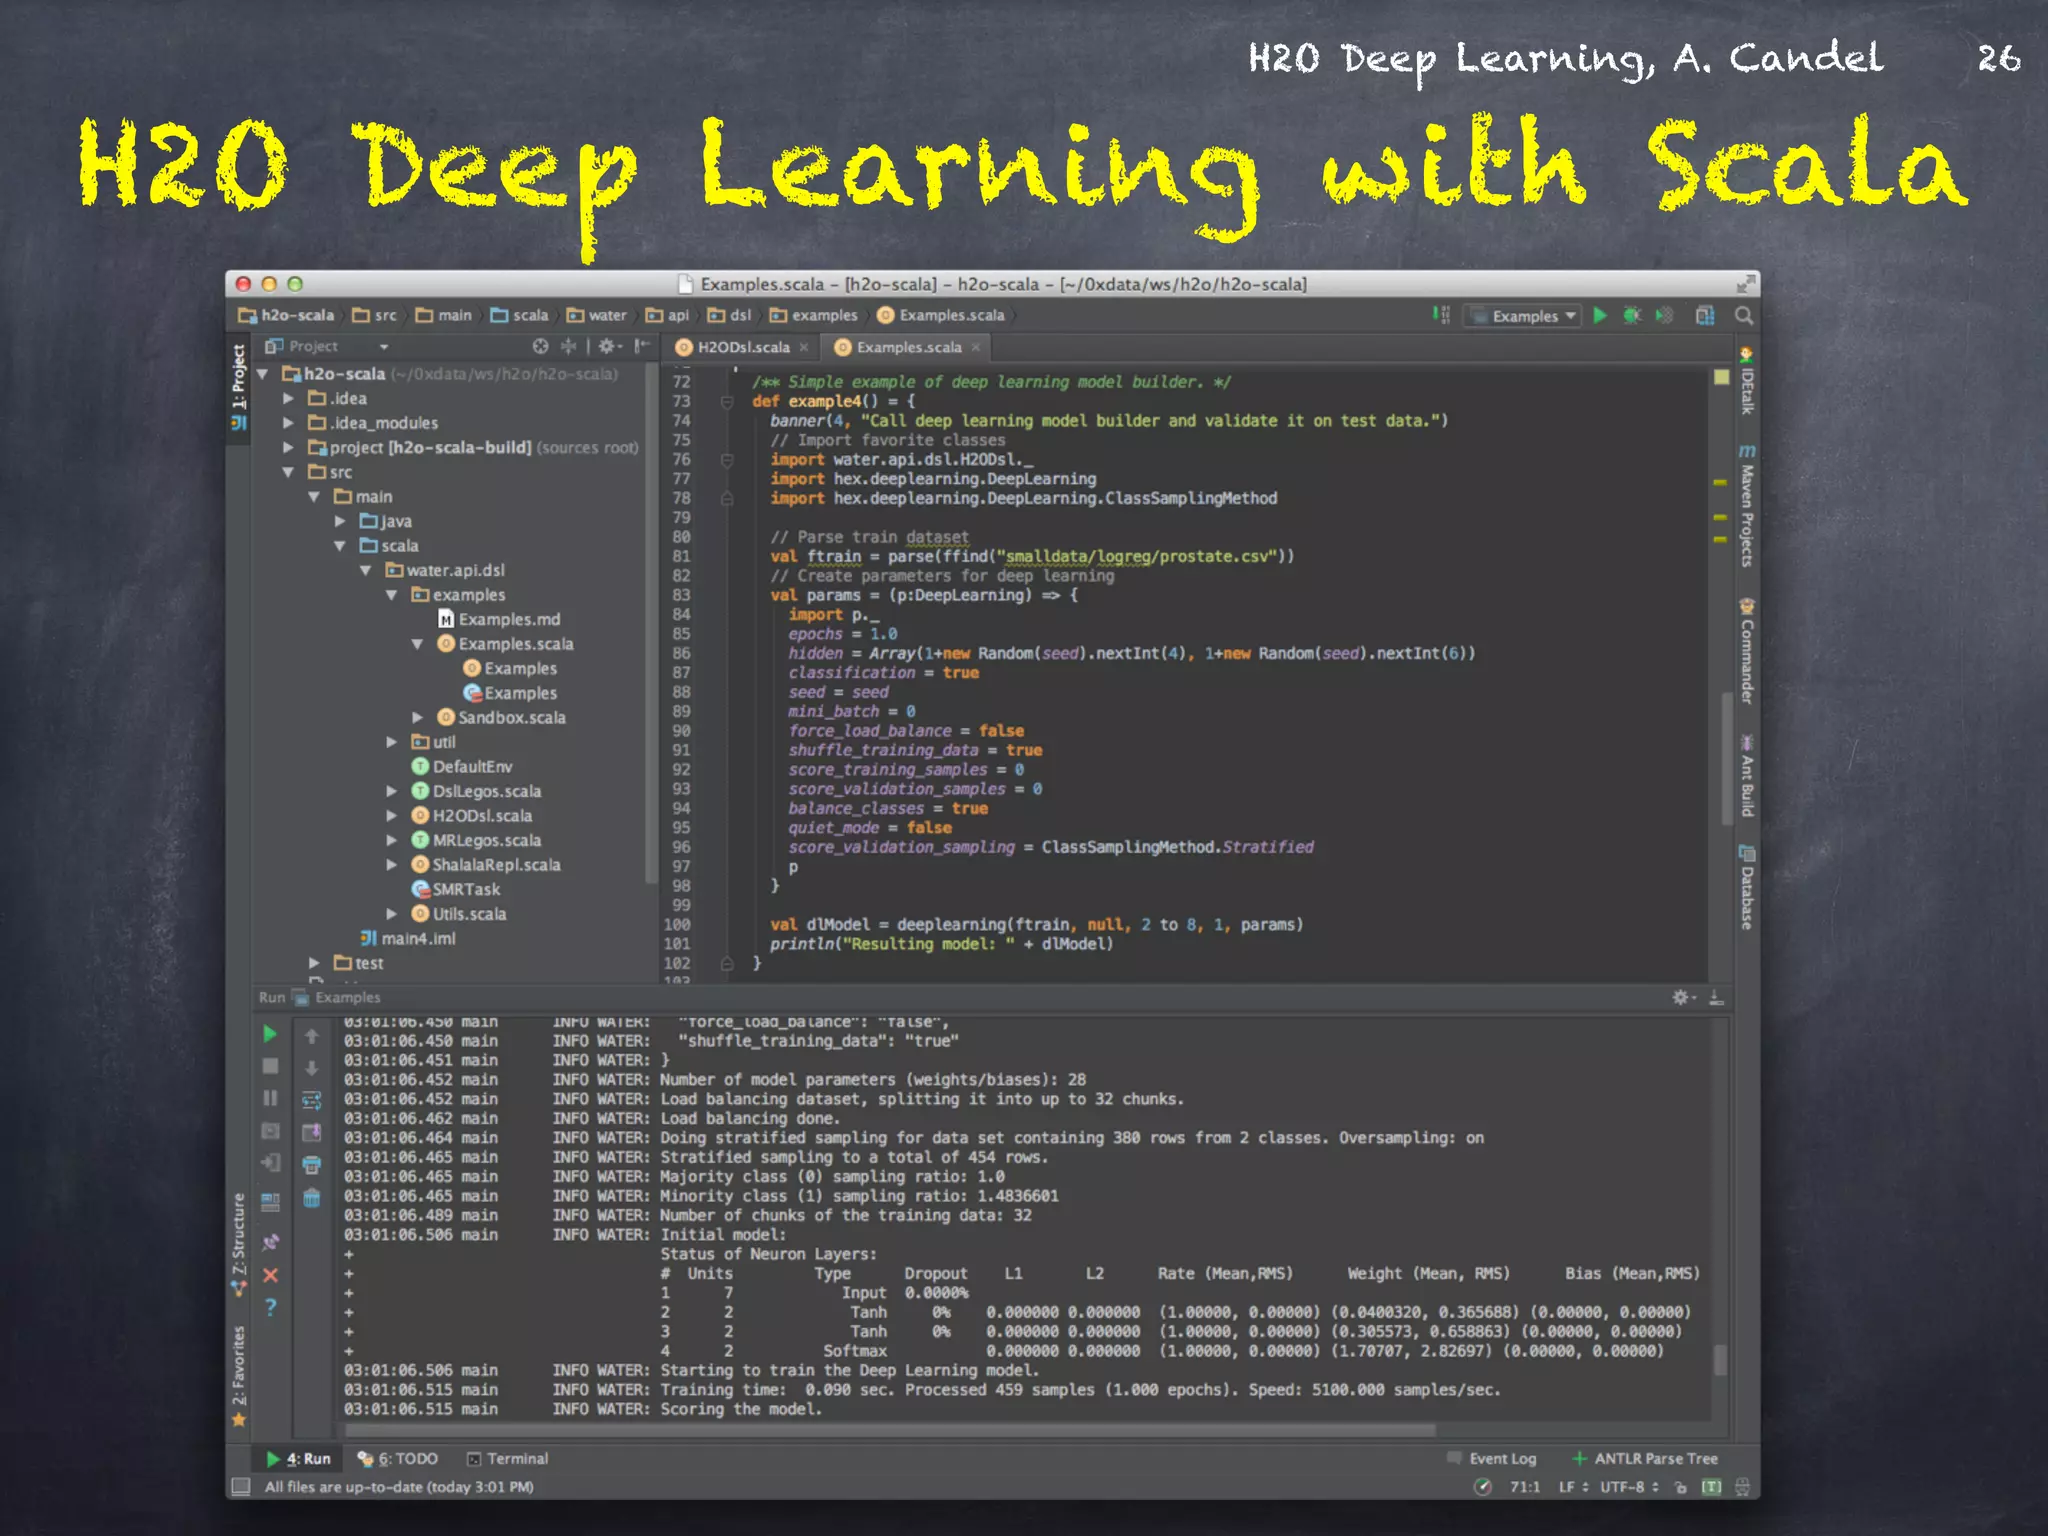Toggle soft wraps in Run console
The width and height of the screenshot is (2048, 1536).
(x=312, y=1101)
